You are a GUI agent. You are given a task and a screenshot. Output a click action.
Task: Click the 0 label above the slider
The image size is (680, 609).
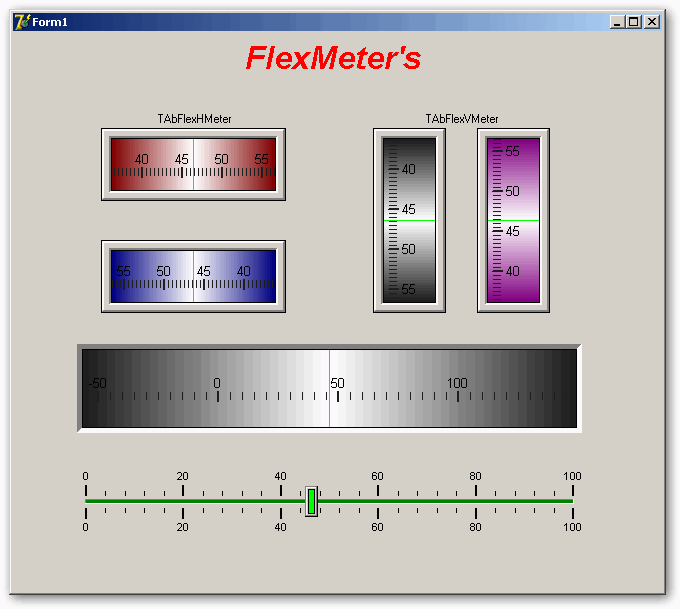coord(85,476)
